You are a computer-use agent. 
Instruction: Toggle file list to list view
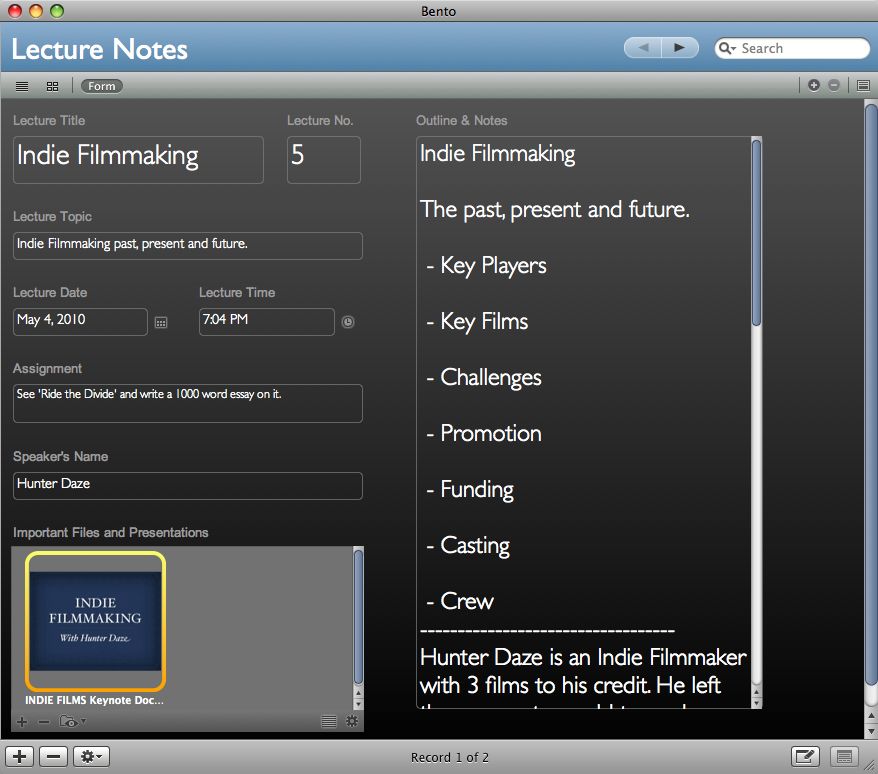point(328,721)
